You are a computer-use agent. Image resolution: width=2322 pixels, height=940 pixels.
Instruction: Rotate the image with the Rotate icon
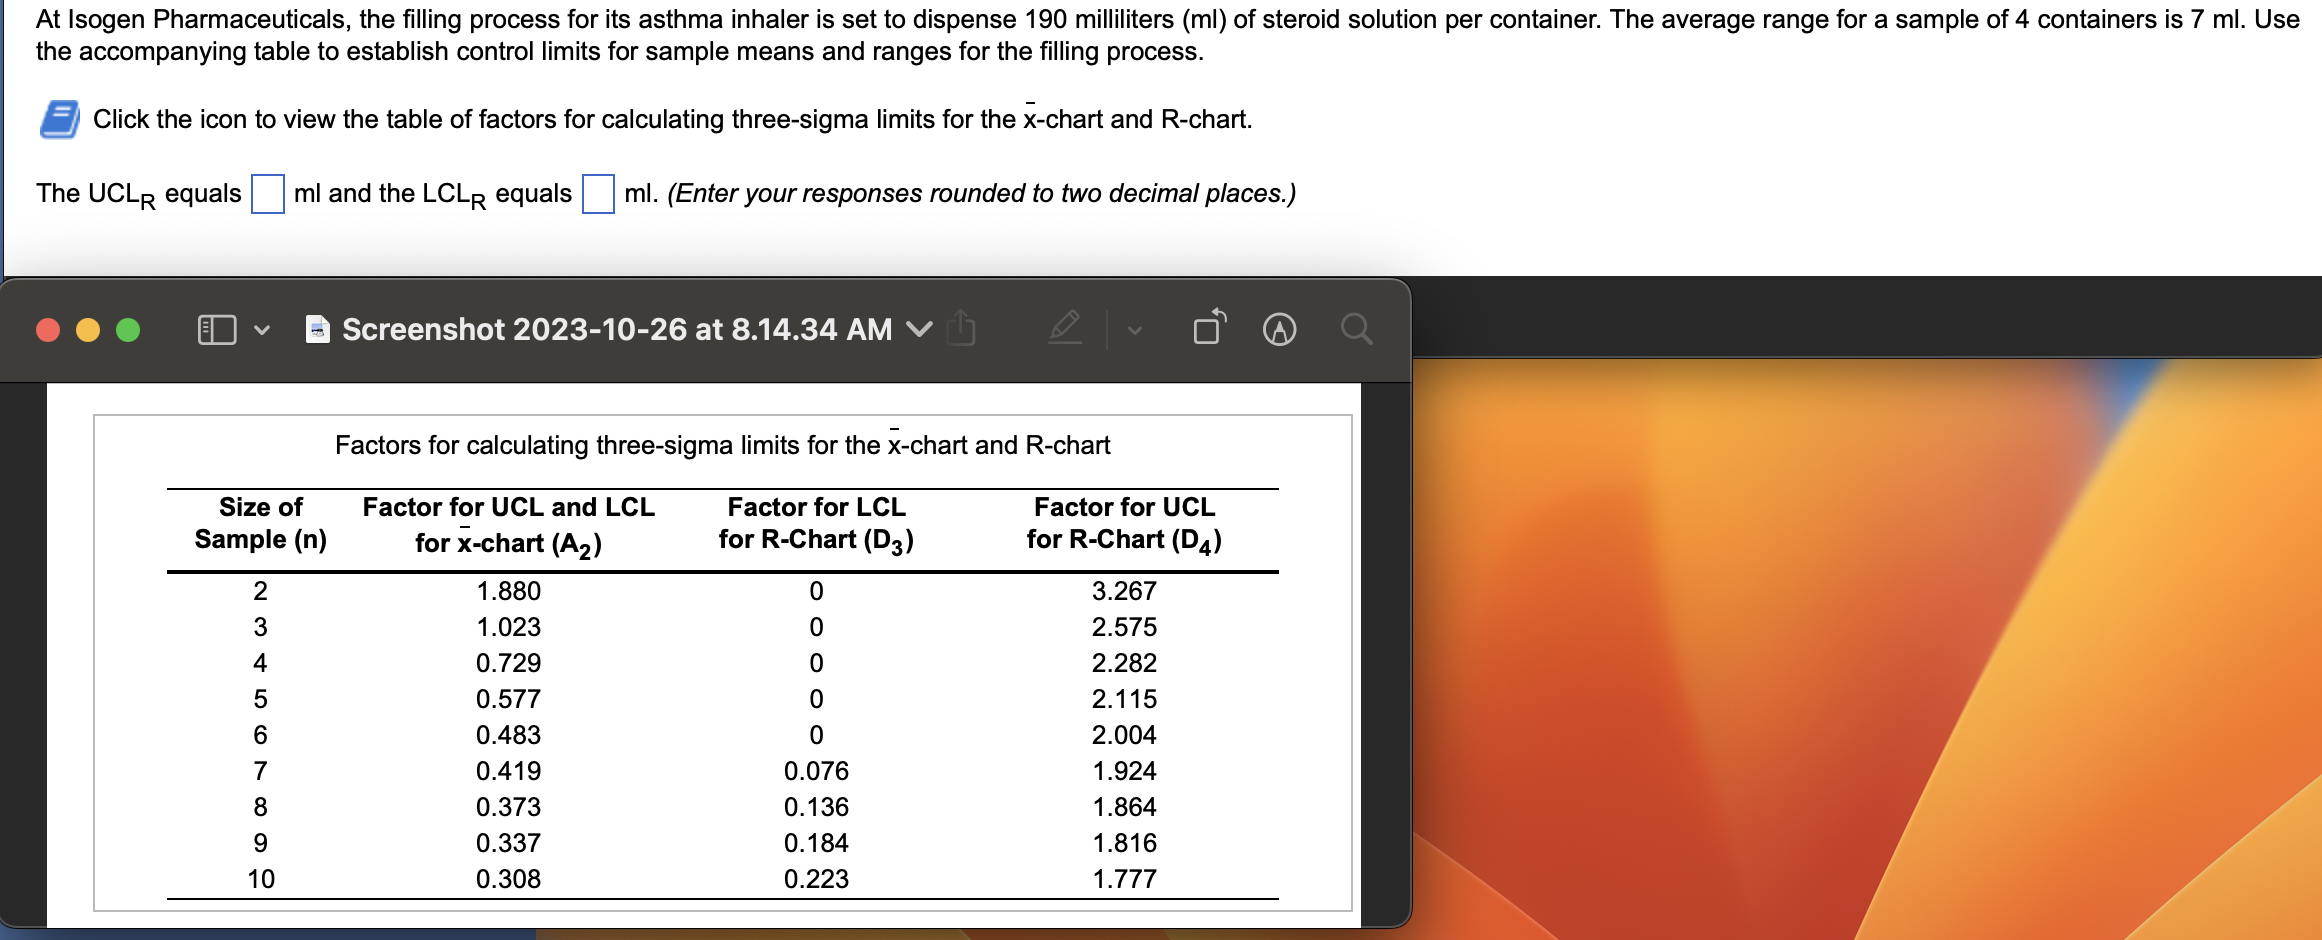click(1209, 327)
